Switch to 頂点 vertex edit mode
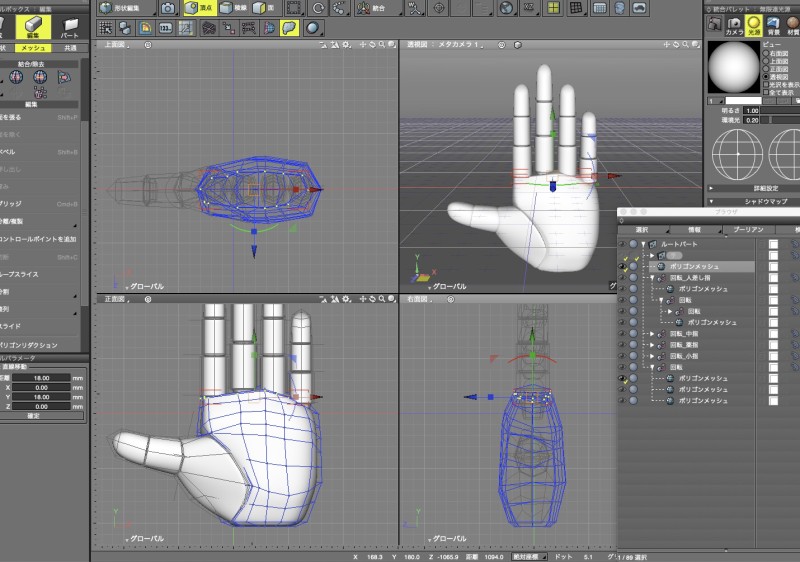800x562 pixels. point(199,8)
